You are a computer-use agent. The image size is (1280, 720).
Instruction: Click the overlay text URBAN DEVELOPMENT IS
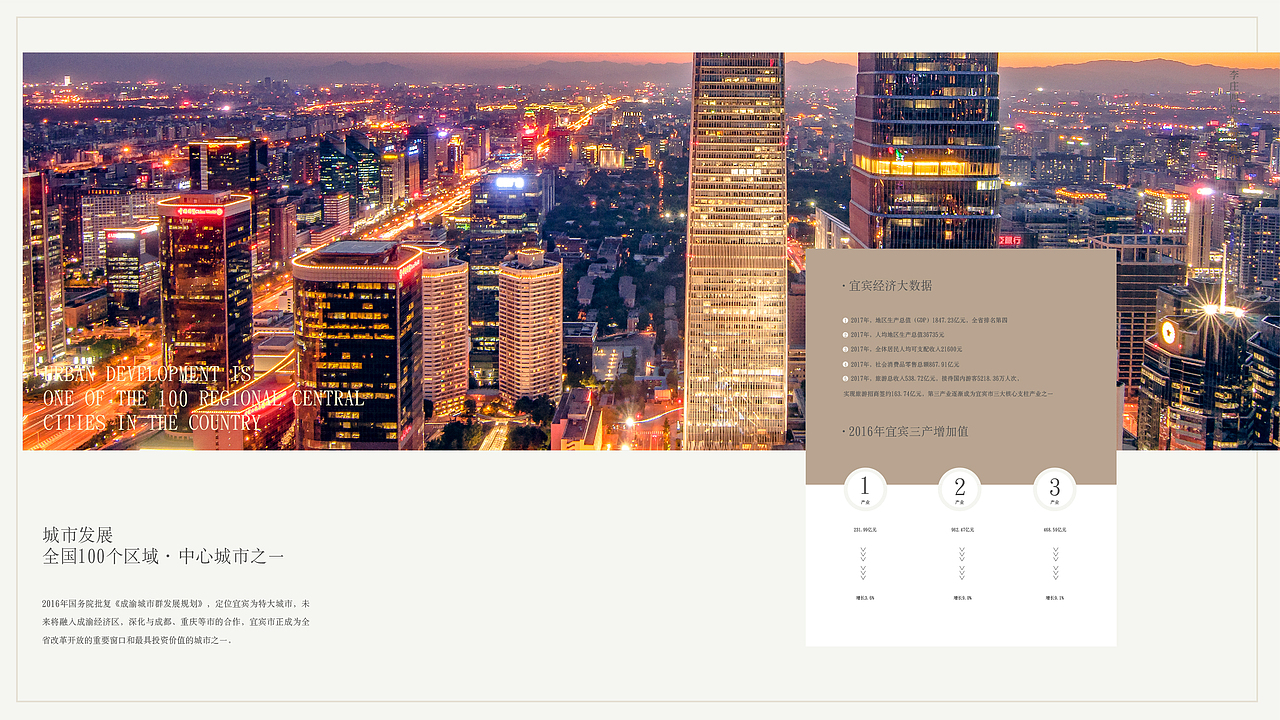click(145, 374)
